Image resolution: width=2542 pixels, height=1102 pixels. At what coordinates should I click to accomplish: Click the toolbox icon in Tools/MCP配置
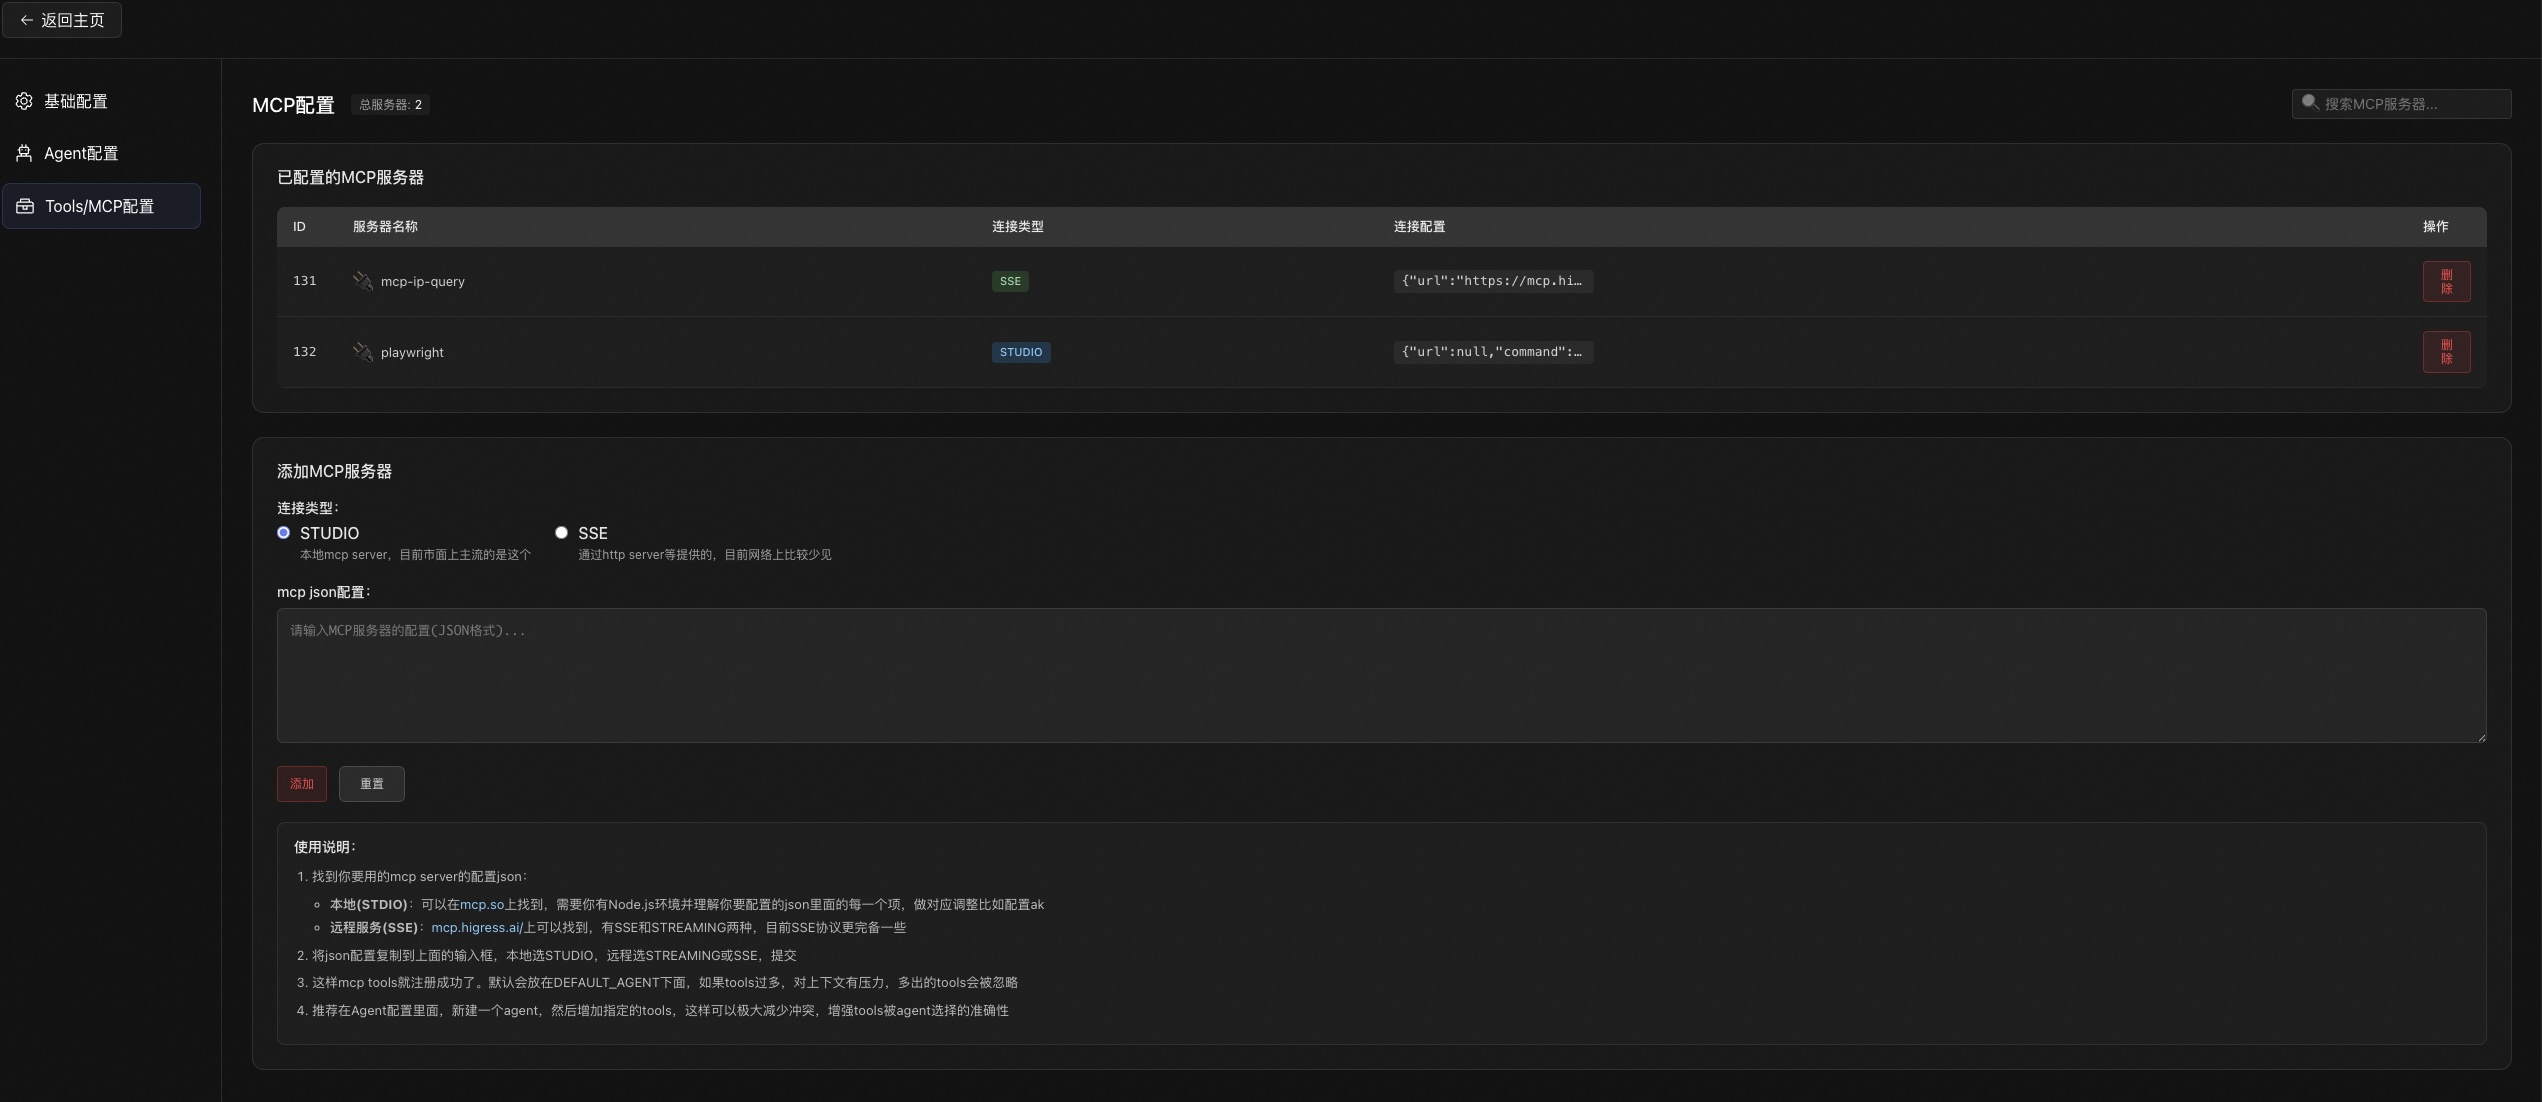pos(25,206)
